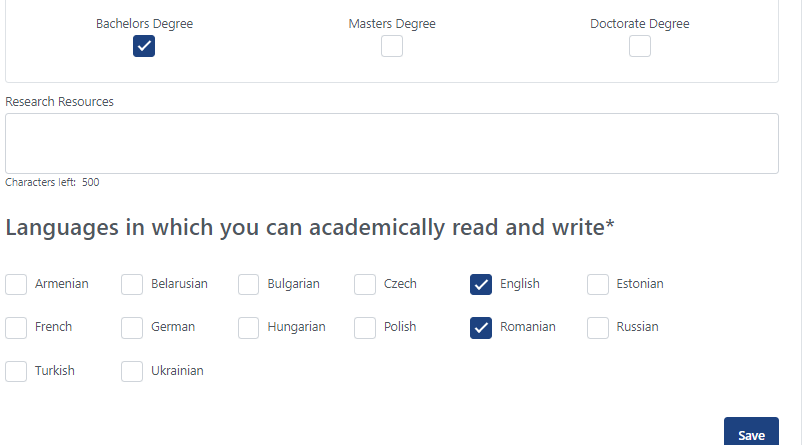Tick the Turkish language checkbox
This screenshot has height=445, width=806.
[16, 371]
